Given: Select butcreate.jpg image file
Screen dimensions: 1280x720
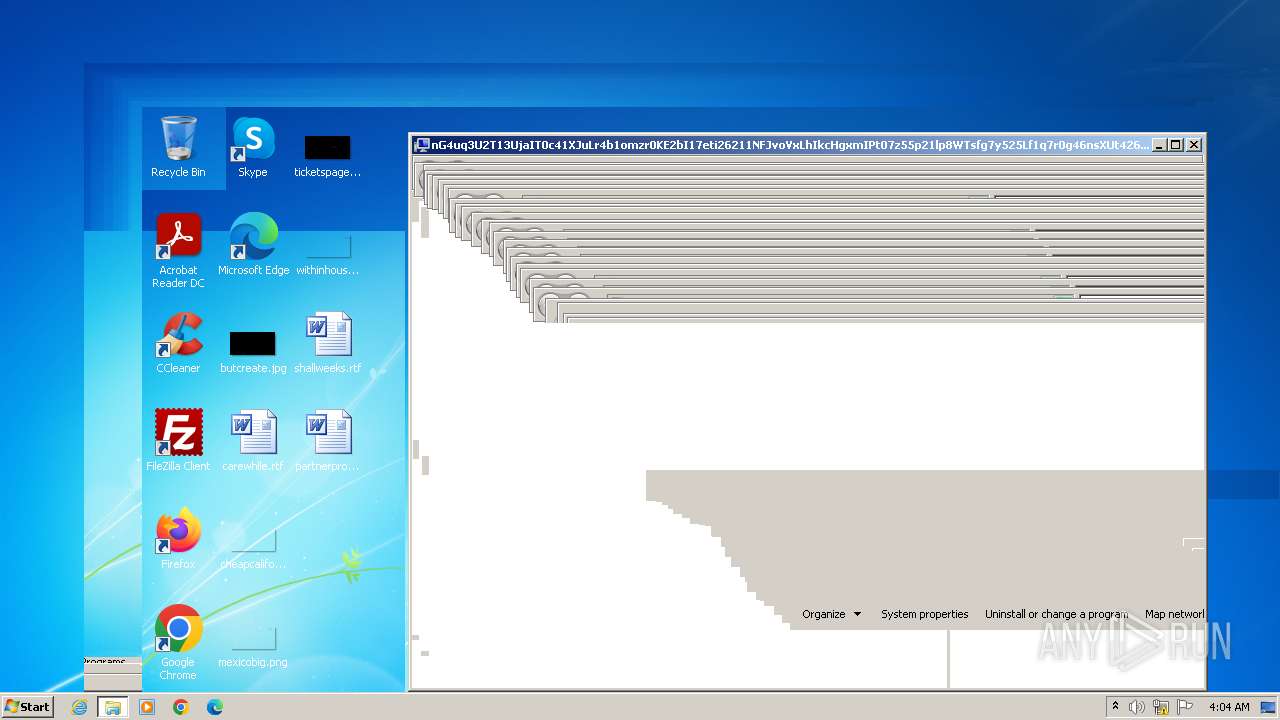Looking at the screenshot, I should pyautogui.click(x=253, y=351).
